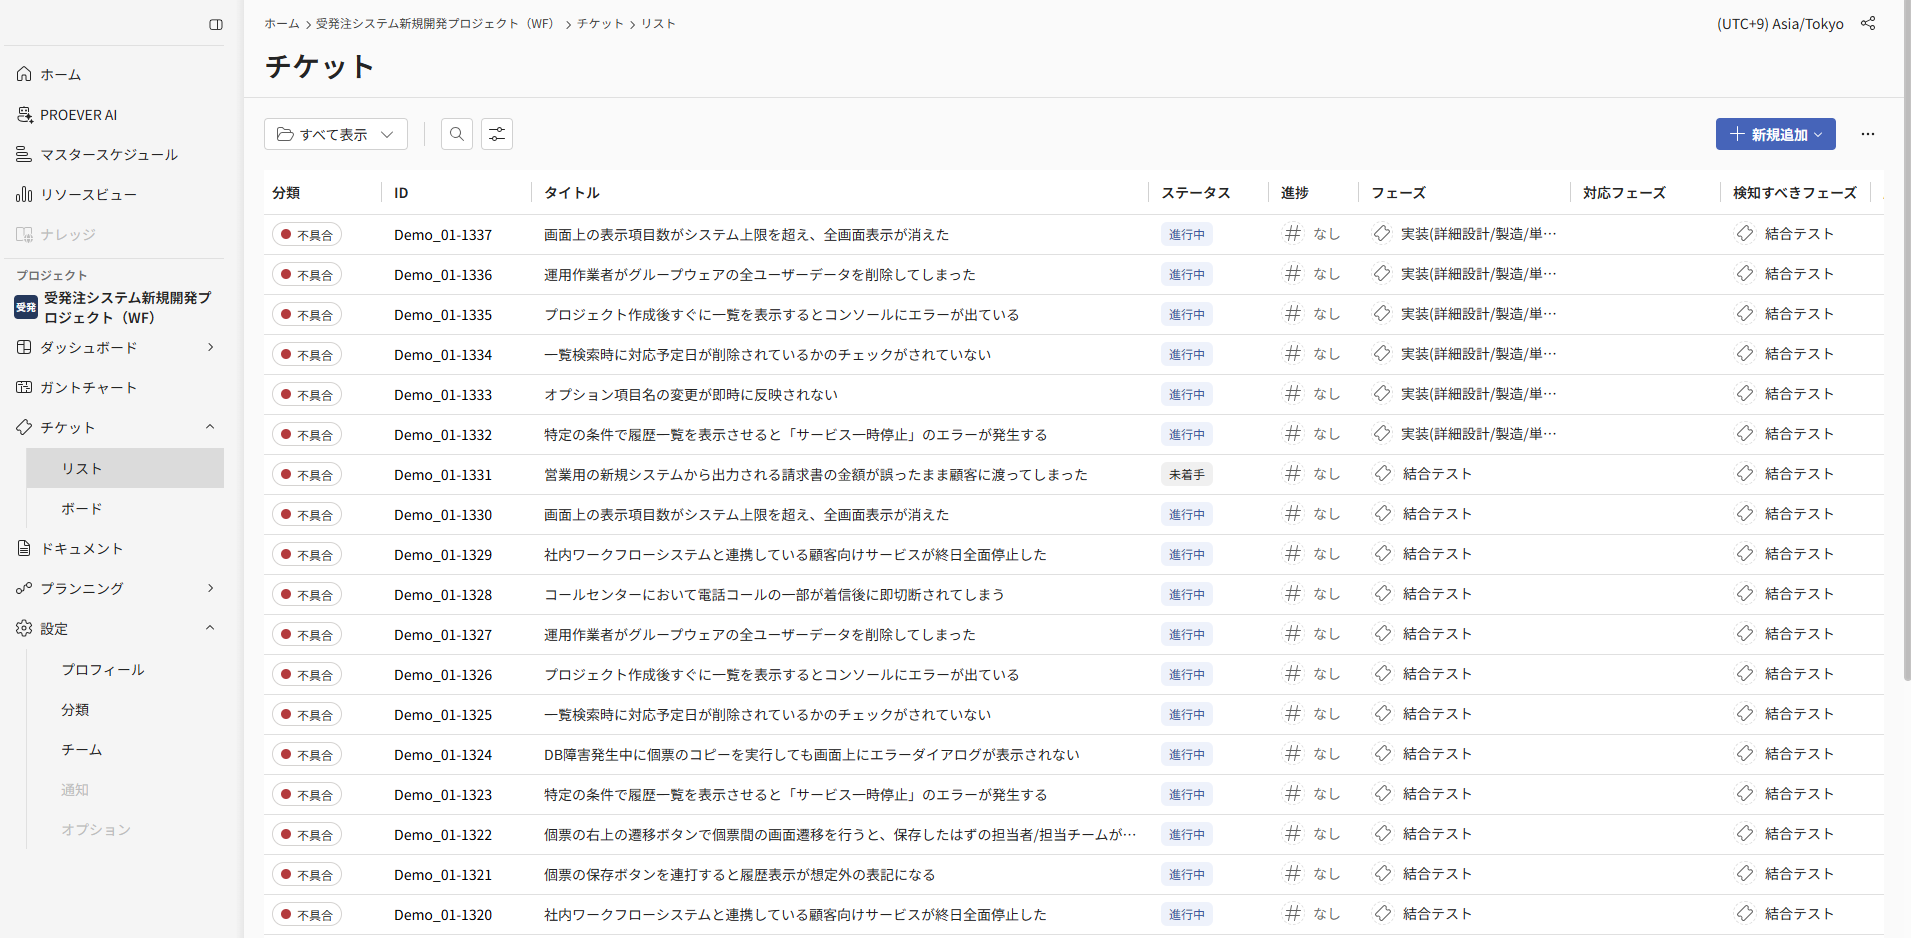The image size is (1911, 938).
Task: Open マスタースケジュール in the sidebar
Action: (108, 155)
